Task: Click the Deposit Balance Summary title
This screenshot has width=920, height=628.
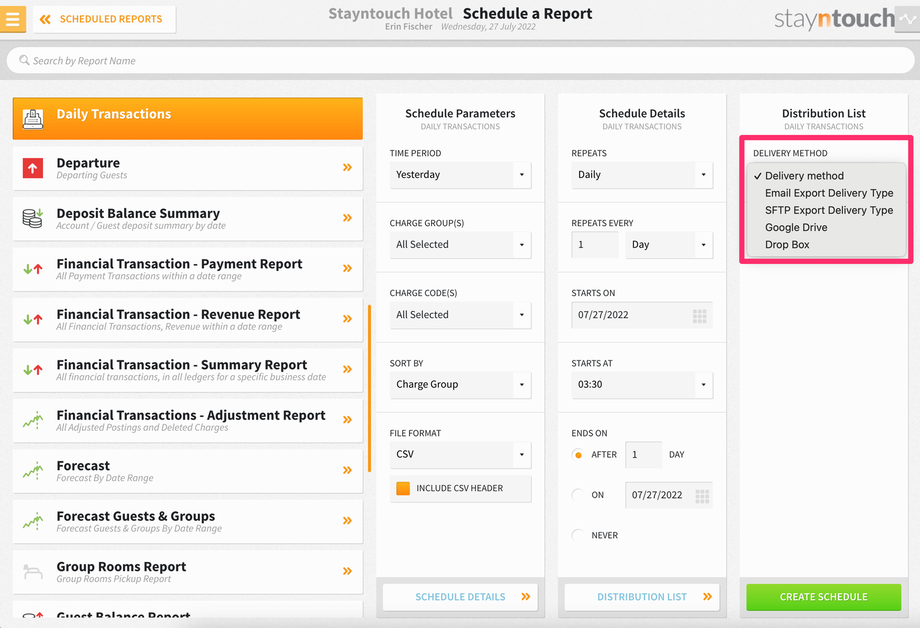Action: (138, 214)
